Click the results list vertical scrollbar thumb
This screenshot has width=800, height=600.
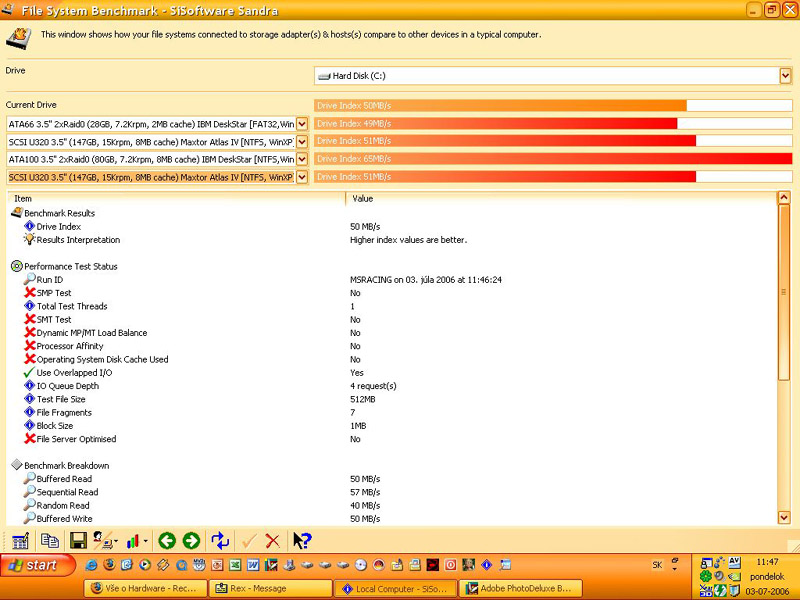(784, 292)
